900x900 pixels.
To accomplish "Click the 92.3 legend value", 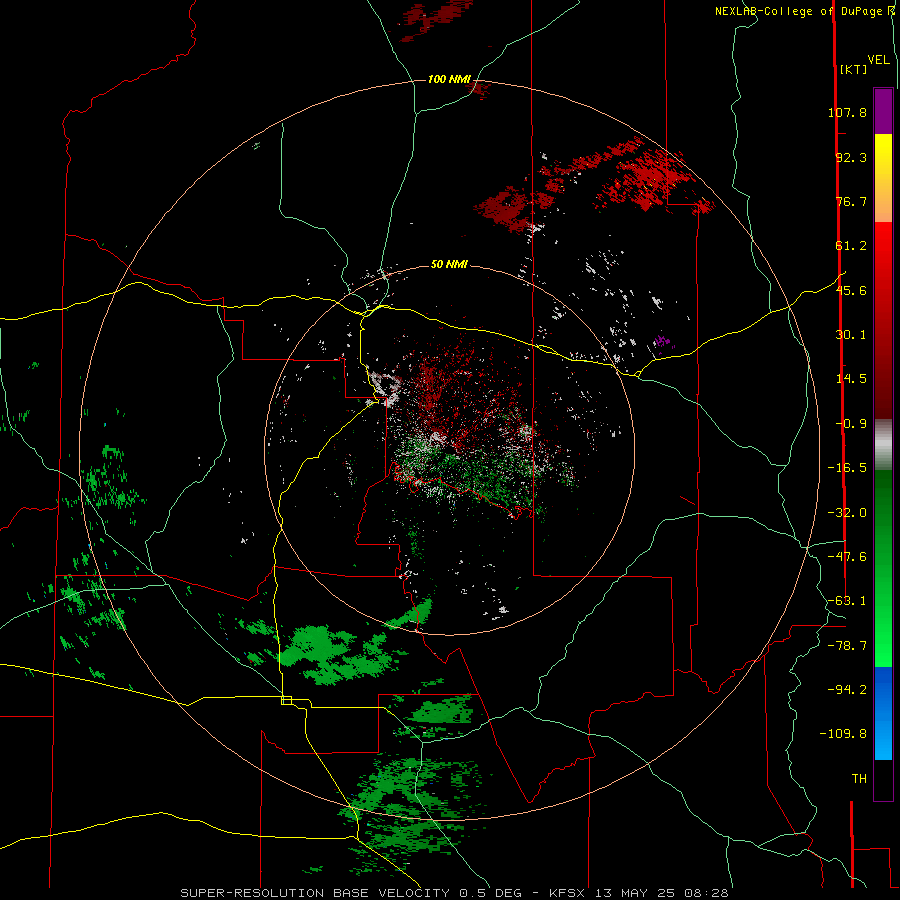I will 851,157.
